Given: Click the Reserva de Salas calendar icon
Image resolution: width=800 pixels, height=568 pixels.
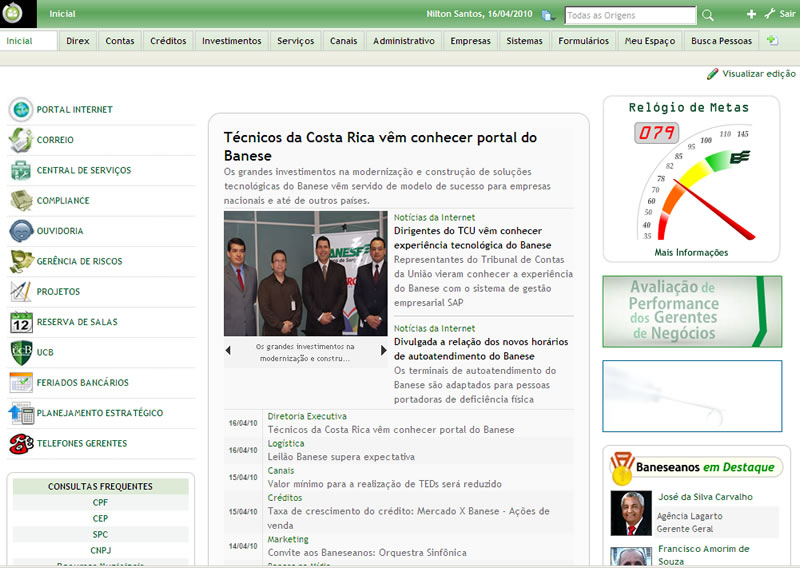Looking at the screenshot, I should point(21,322).
